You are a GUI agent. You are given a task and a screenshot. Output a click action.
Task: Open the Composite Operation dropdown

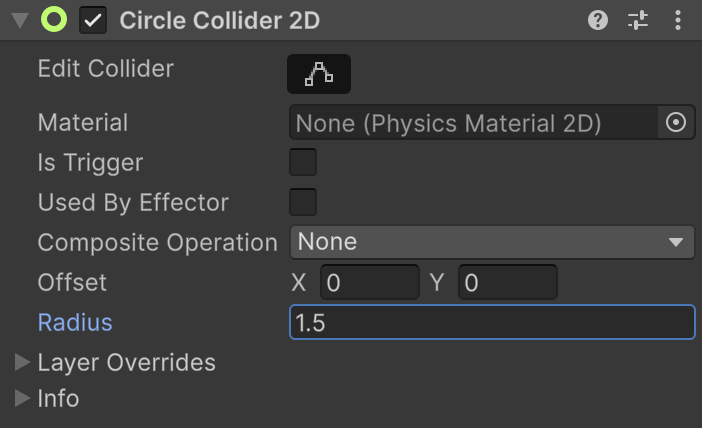pos(491,242)
